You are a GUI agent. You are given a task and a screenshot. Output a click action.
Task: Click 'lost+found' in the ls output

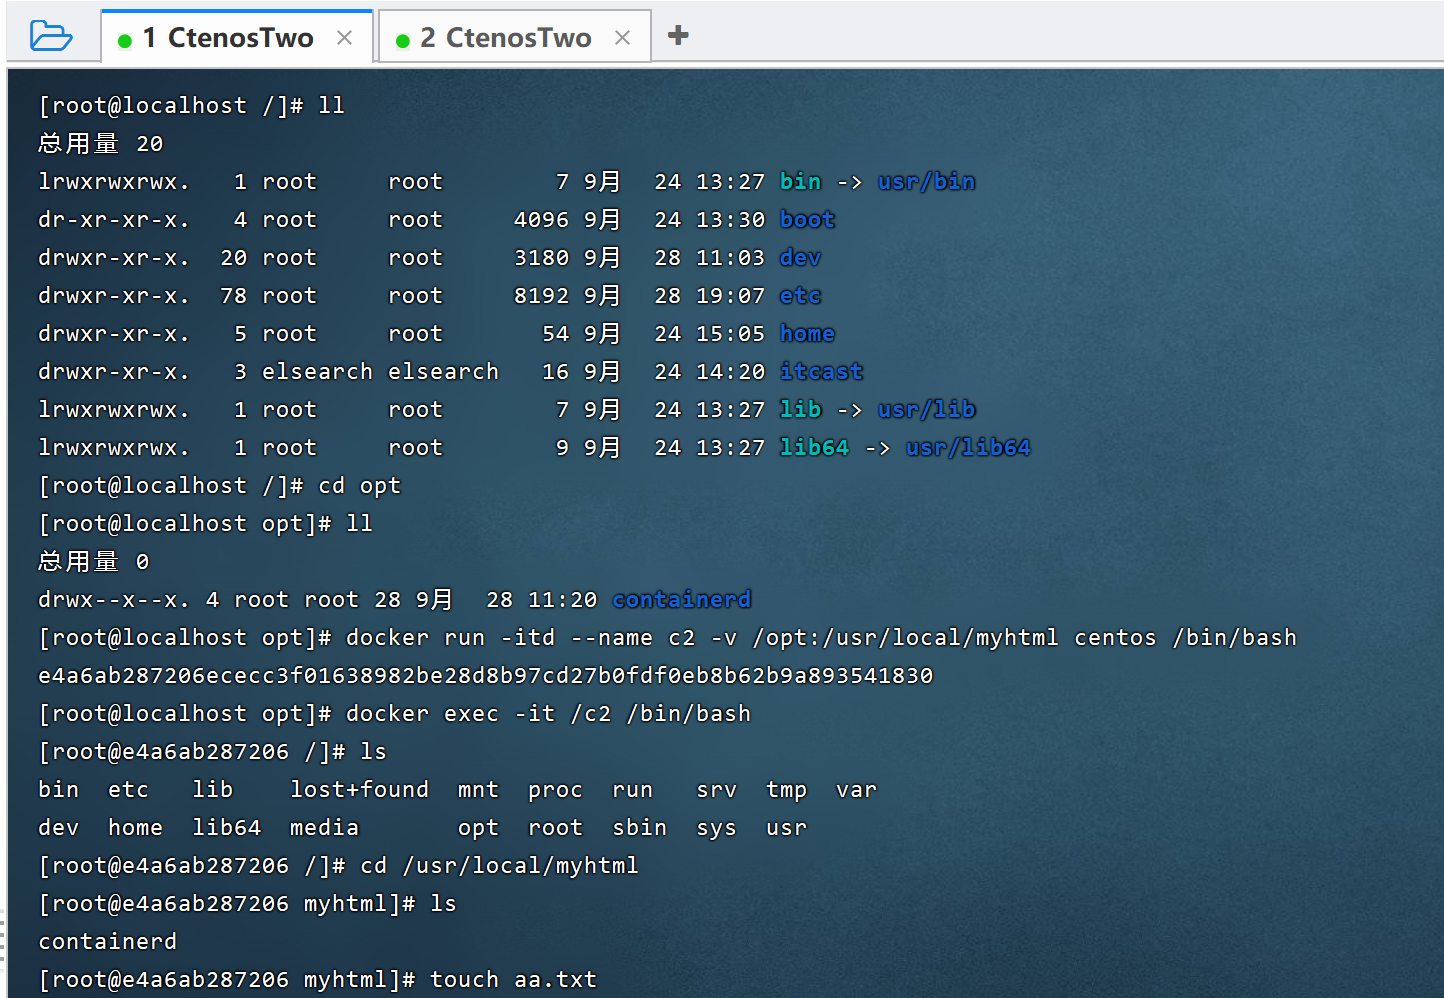[359, 789]
